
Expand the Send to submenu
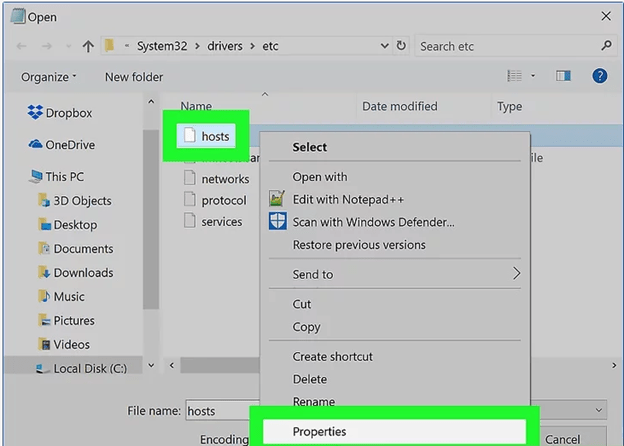click(x=395, y=274)
